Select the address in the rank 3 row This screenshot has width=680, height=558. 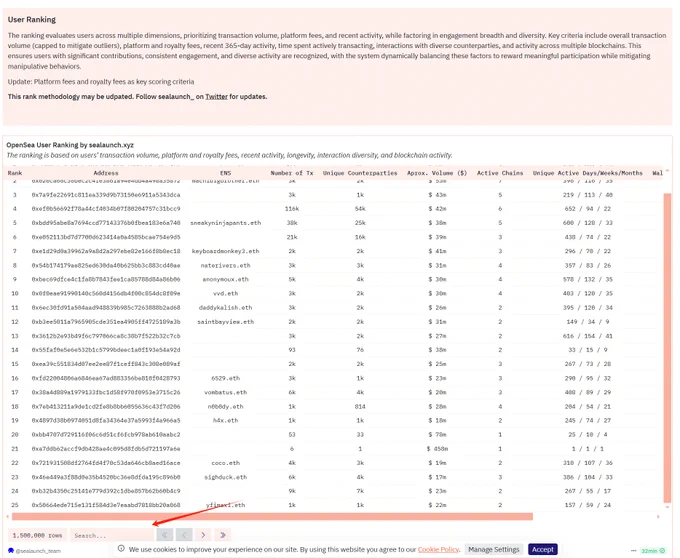(x=106, y=195)
